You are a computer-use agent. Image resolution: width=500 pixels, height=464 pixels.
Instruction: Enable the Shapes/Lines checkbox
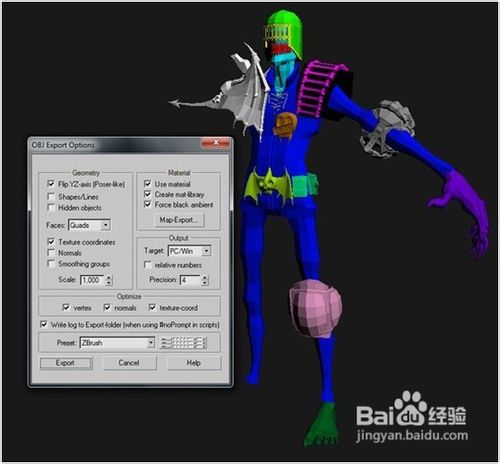(51, 197)
